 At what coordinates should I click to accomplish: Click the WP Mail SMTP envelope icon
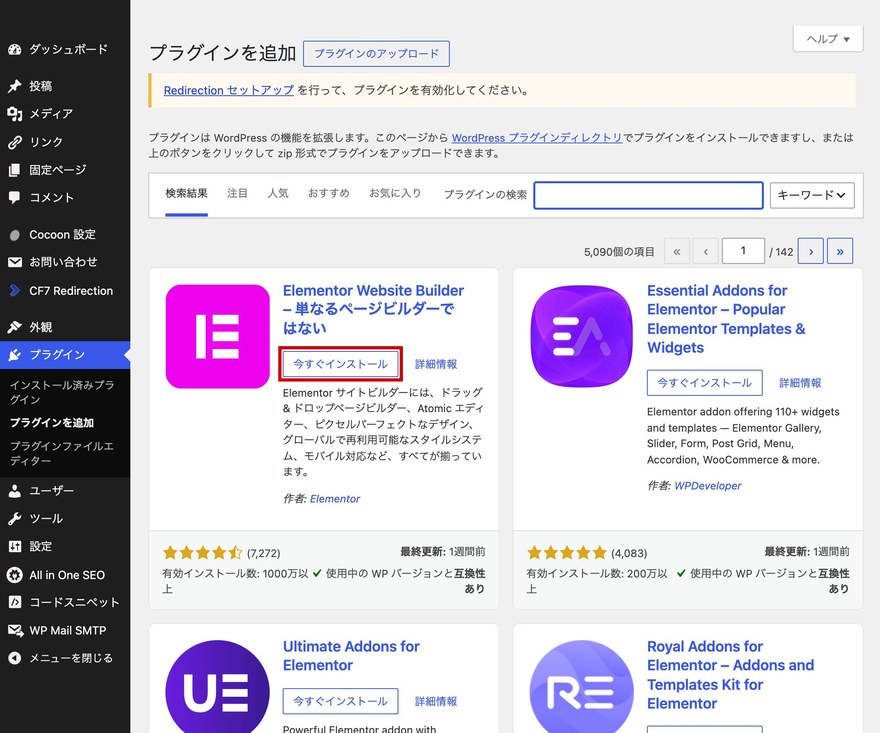pos(15,630)
